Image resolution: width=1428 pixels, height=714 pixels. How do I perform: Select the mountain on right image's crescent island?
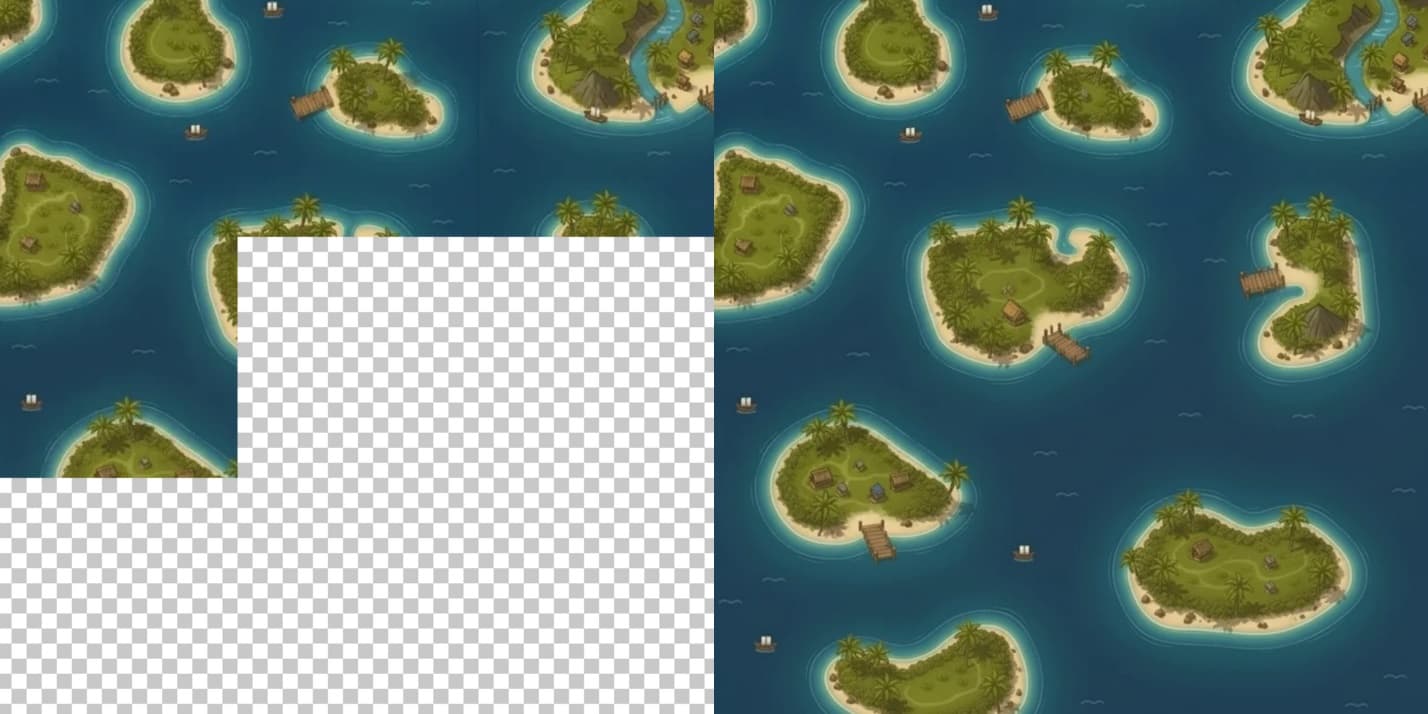[1321, 320]
